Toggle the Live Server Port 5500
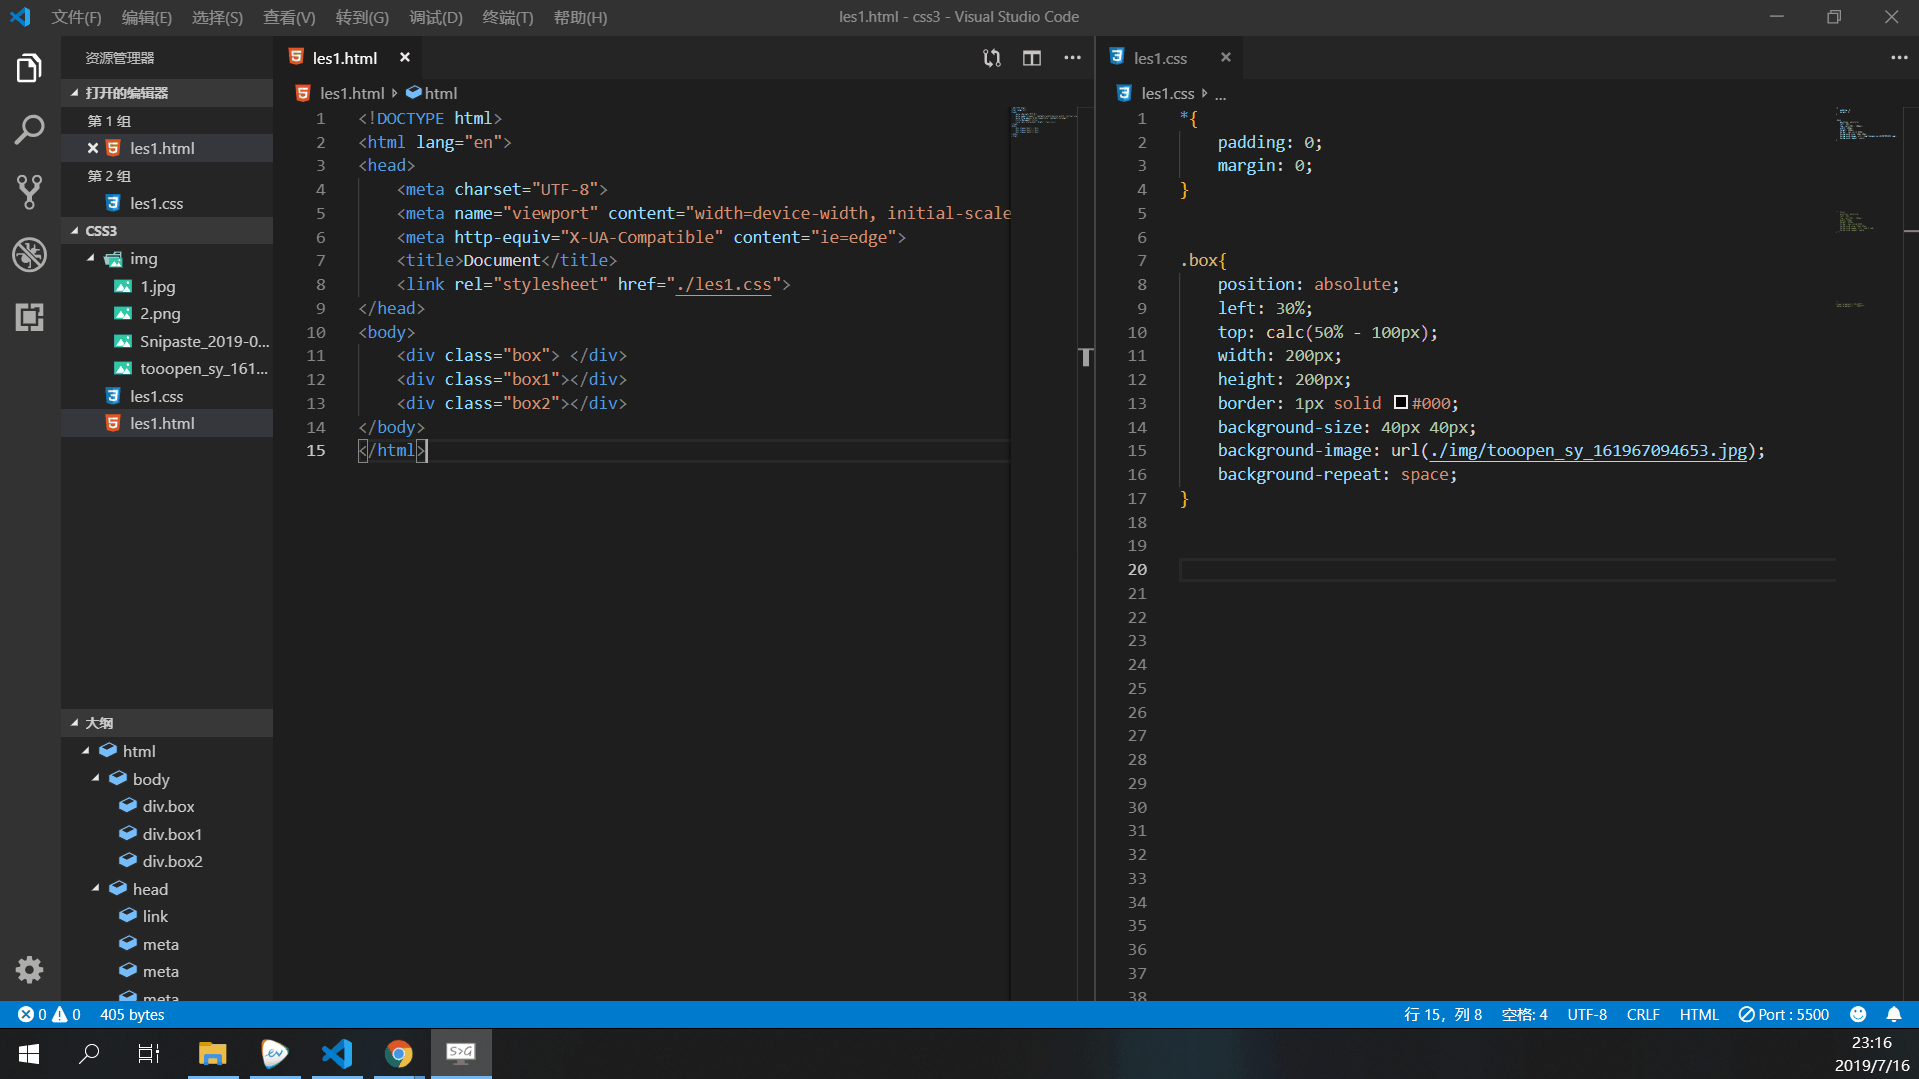 pos(1784,1014)
